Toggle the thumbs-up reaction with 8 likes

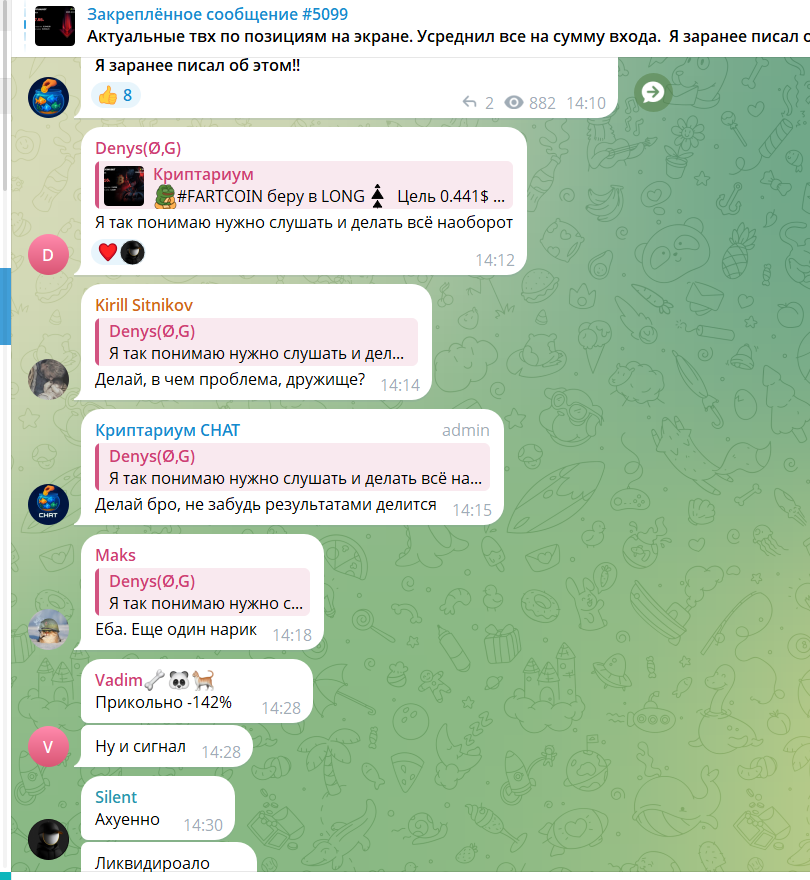[x=116, y=95]
